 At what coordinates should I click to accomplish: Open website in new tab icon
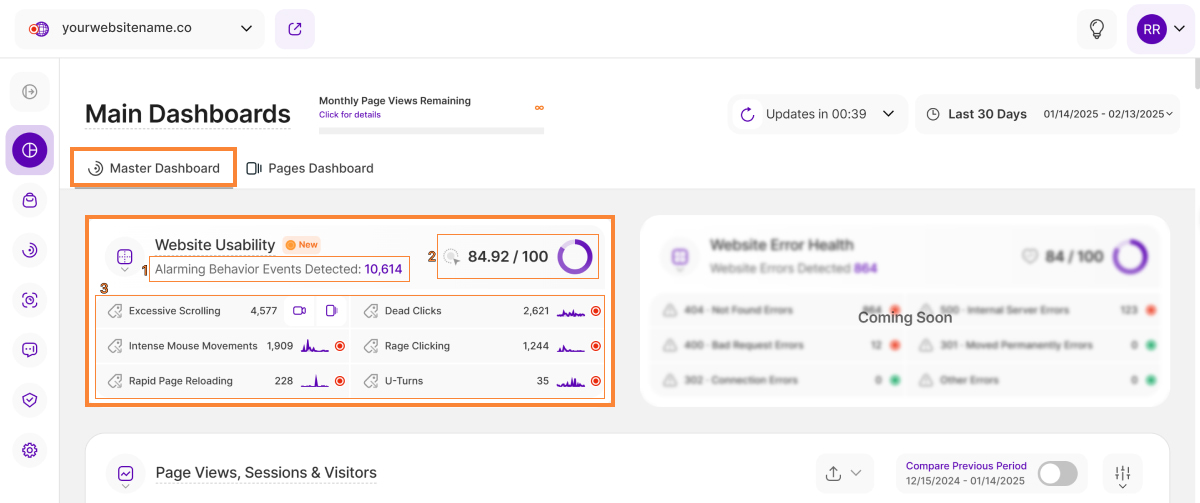point(295,29)
